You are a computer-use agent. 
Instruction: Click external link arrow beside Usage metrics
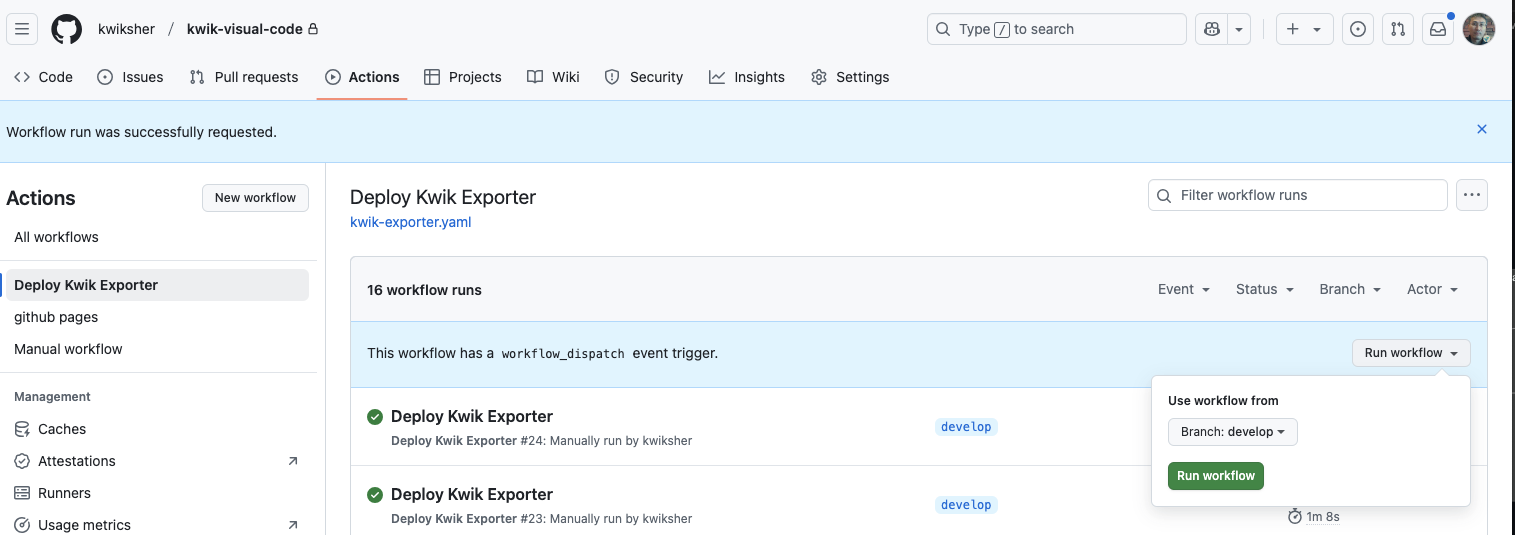coord(293,525)
